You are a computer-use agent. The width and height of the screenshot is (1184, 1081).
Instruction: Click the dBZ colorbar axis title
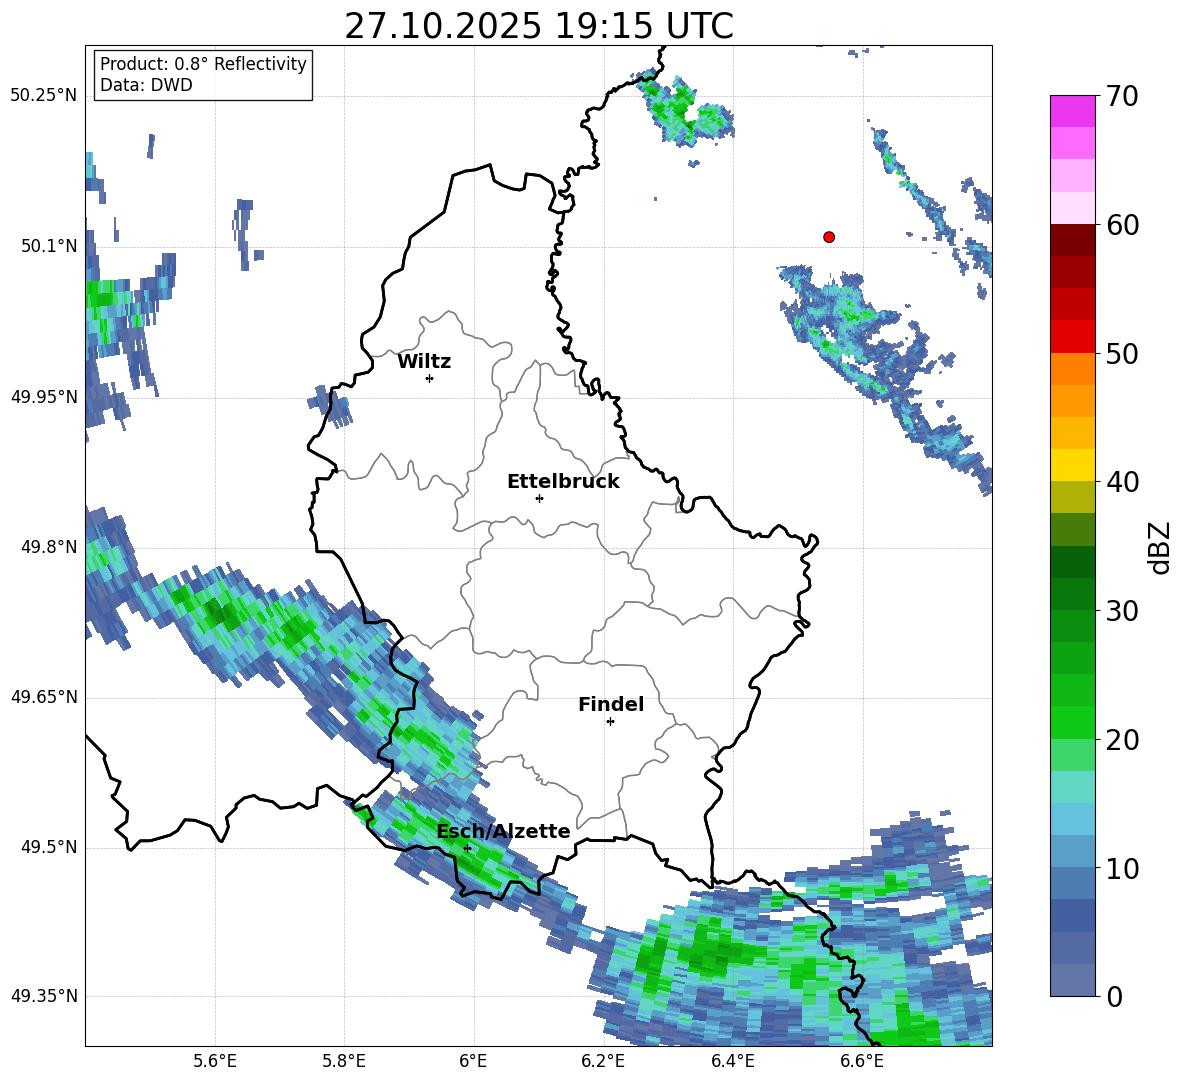[1161, 547]
